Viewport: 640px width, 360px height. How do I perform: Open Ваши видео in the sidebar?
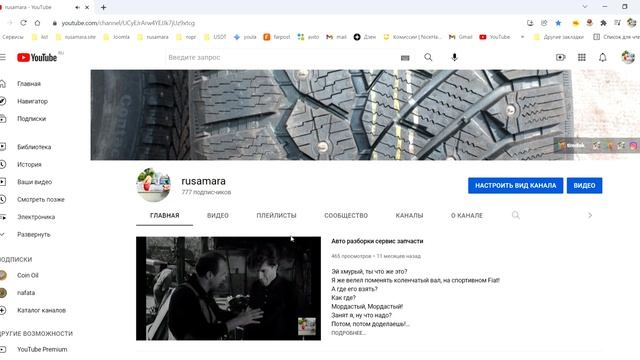point(34,182)
